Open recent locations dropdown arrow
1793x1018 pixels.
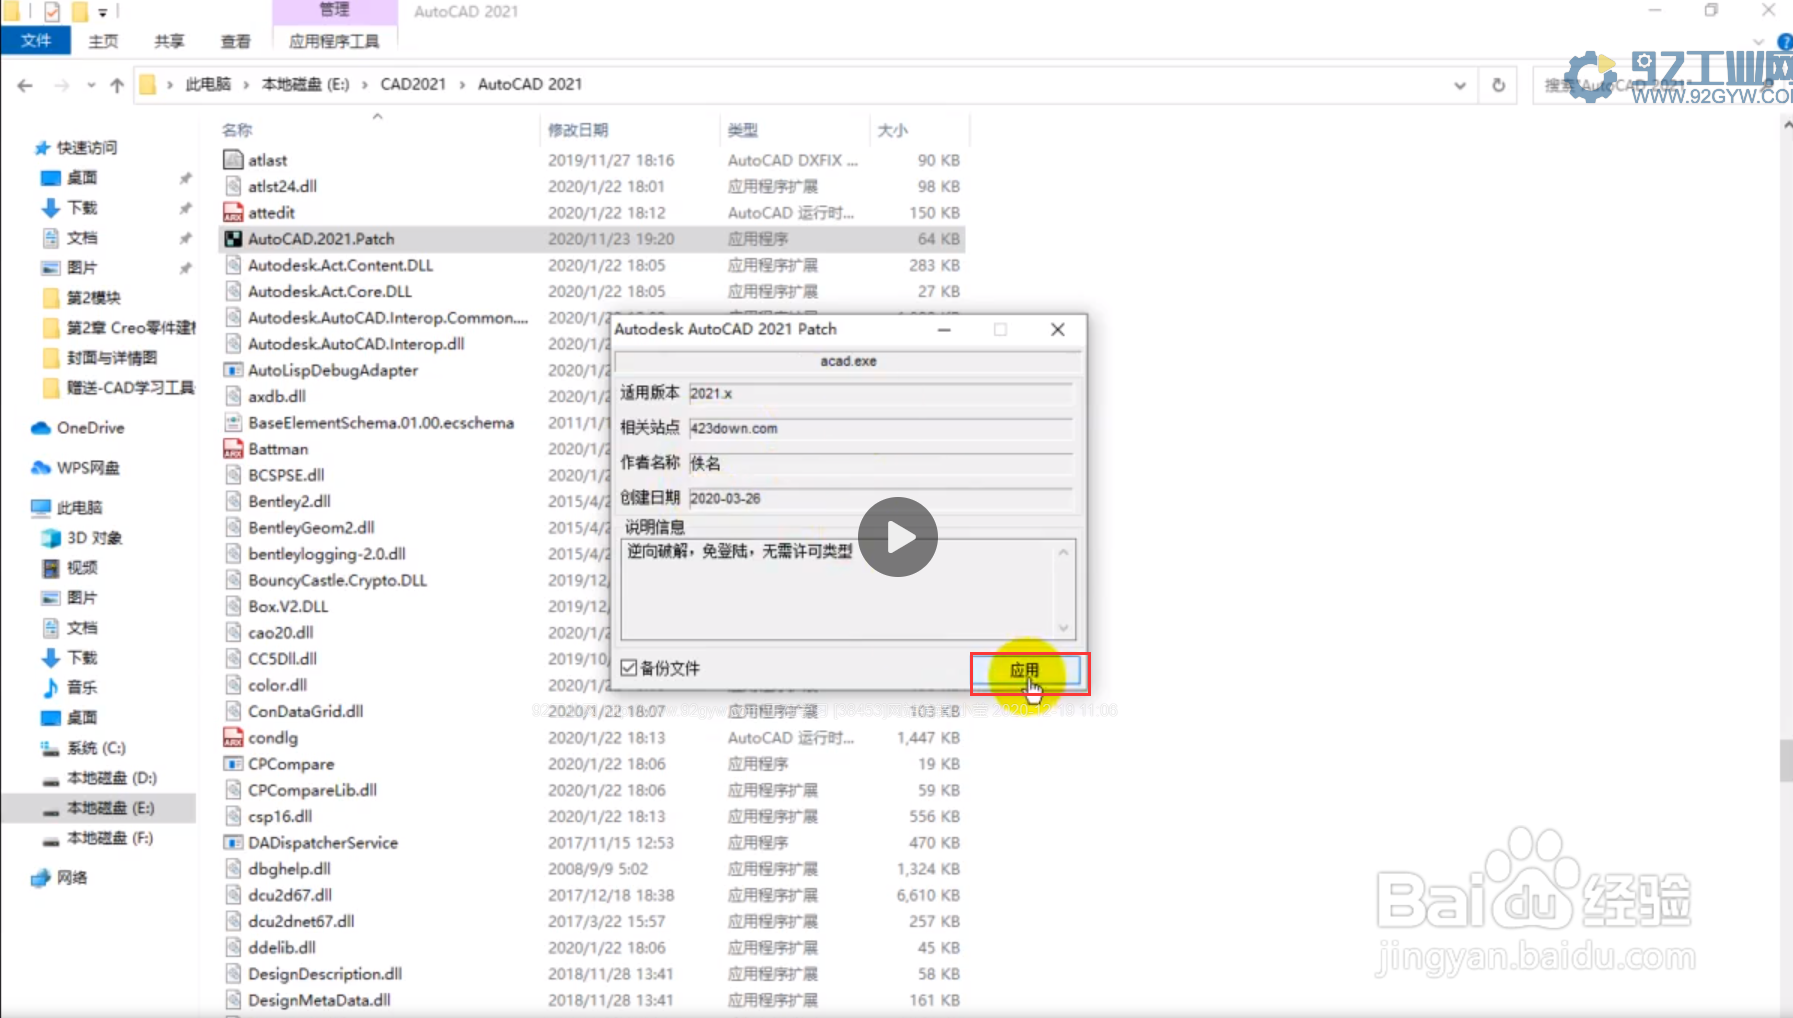click(91, 85)
